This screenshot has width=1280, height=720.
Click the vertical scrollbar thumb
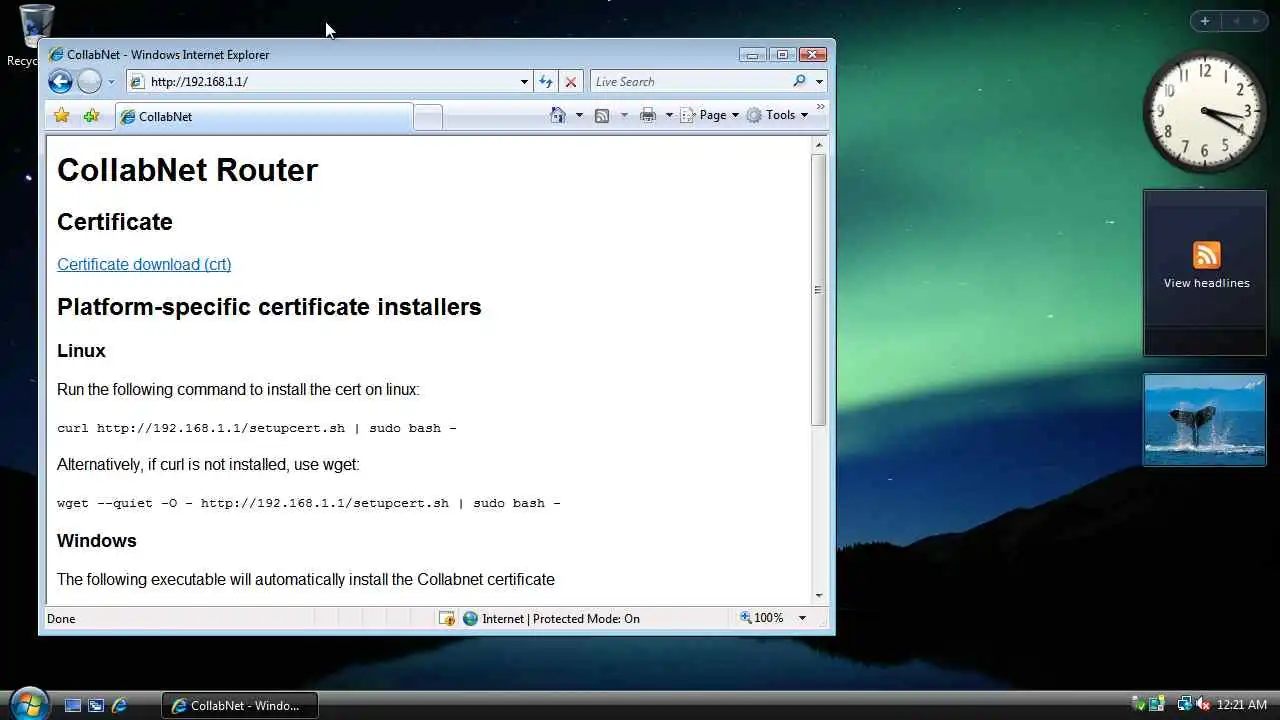[819, 290]
